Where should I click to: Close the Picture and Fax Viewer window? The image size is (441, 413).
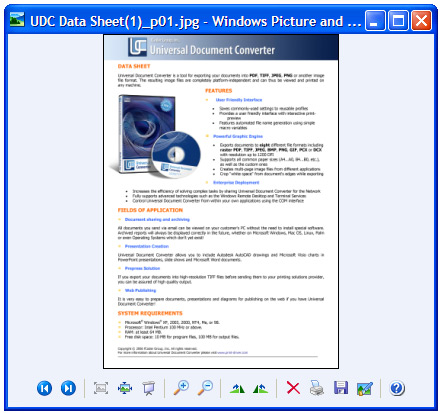pyautogui.click(x=421, y=21)
